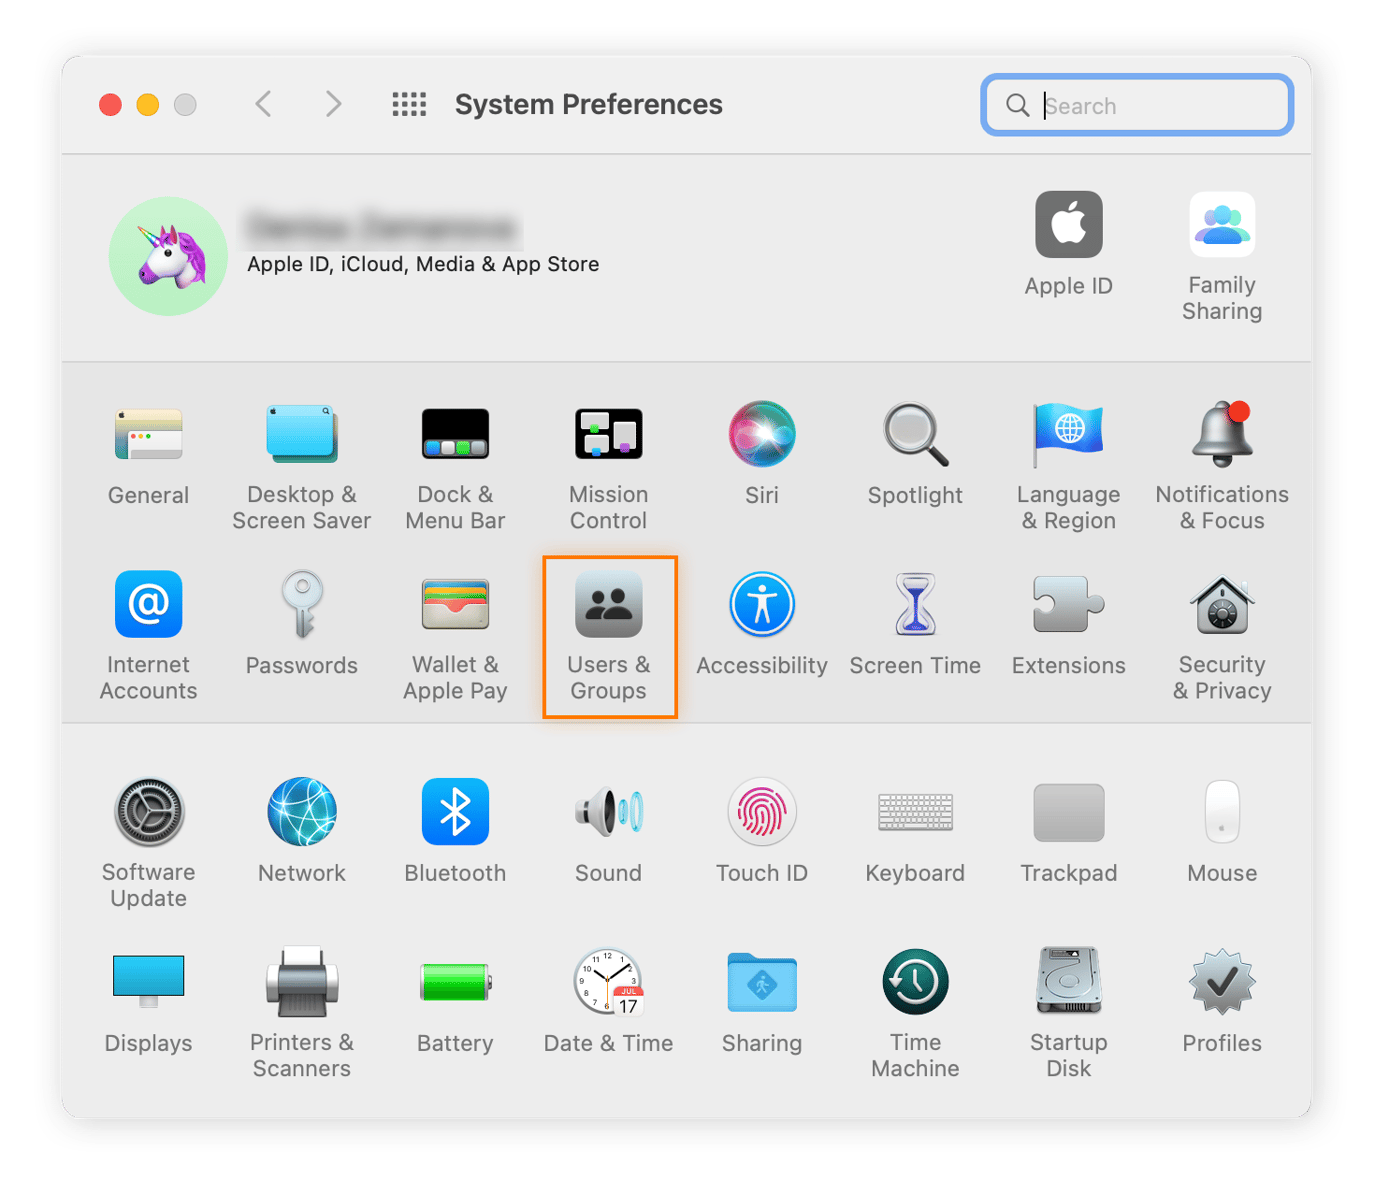Open Screen Time settings
This screenshot has width=1375, height=1180.
coord(914,605)
